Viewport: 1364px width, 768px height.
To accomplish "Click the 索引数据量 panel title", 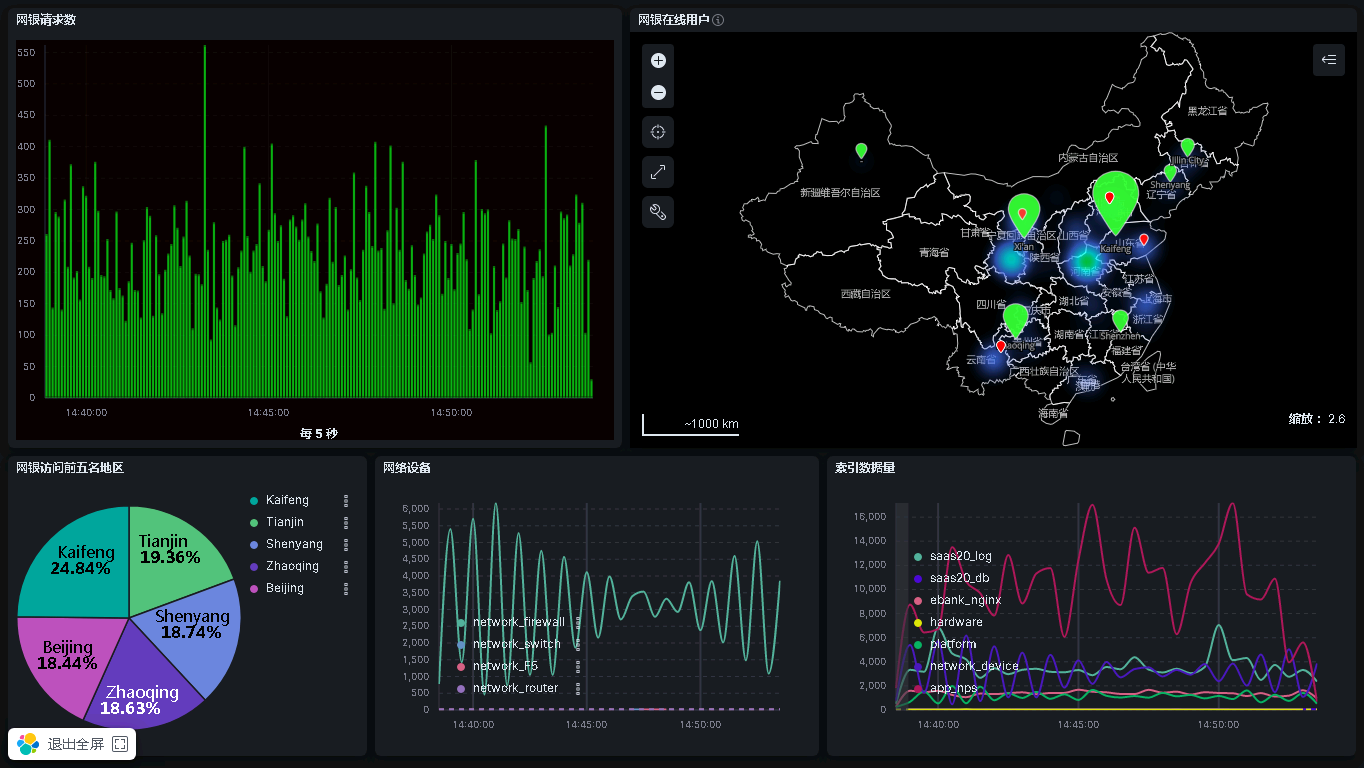I will tap(865, 467).
